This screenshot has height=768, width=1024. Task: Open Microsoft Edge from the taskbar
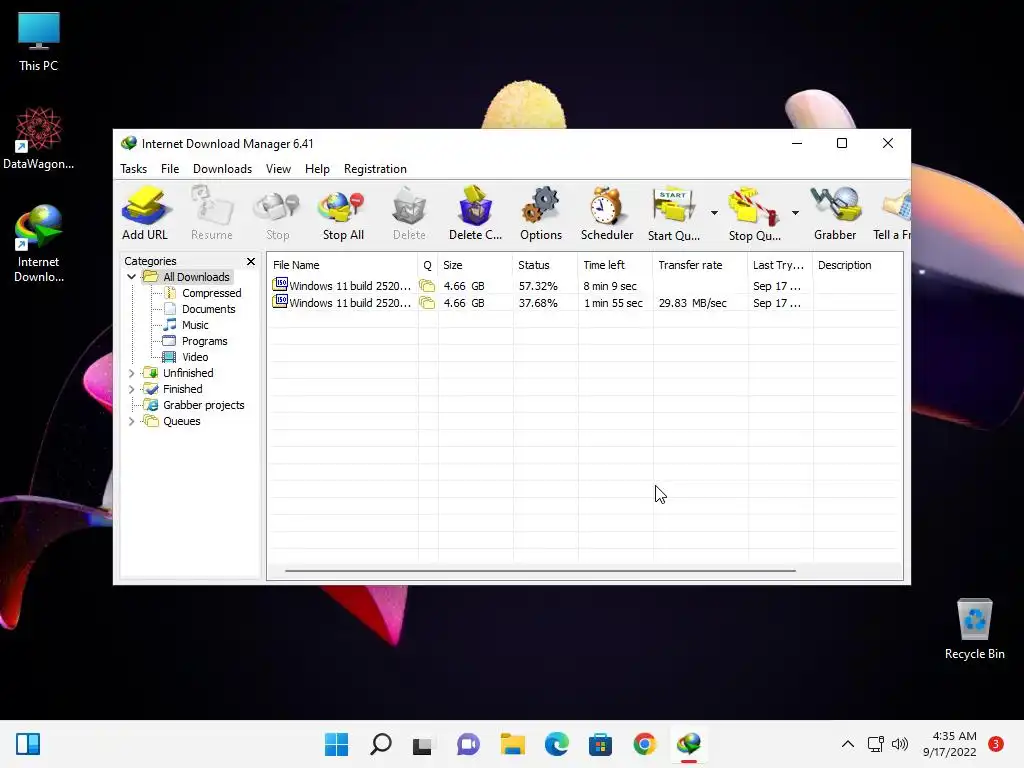[x=556, y=744]
